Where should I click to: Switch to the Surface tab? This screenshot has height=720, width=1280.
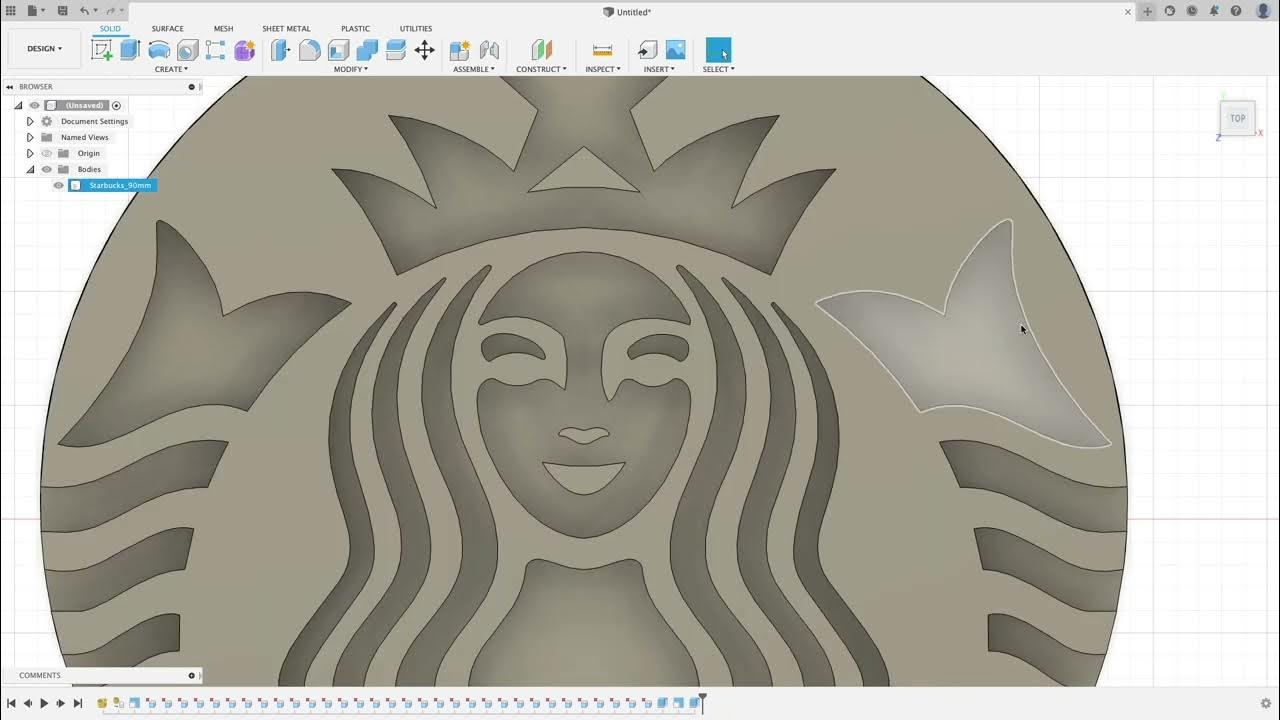coord(168,28)
